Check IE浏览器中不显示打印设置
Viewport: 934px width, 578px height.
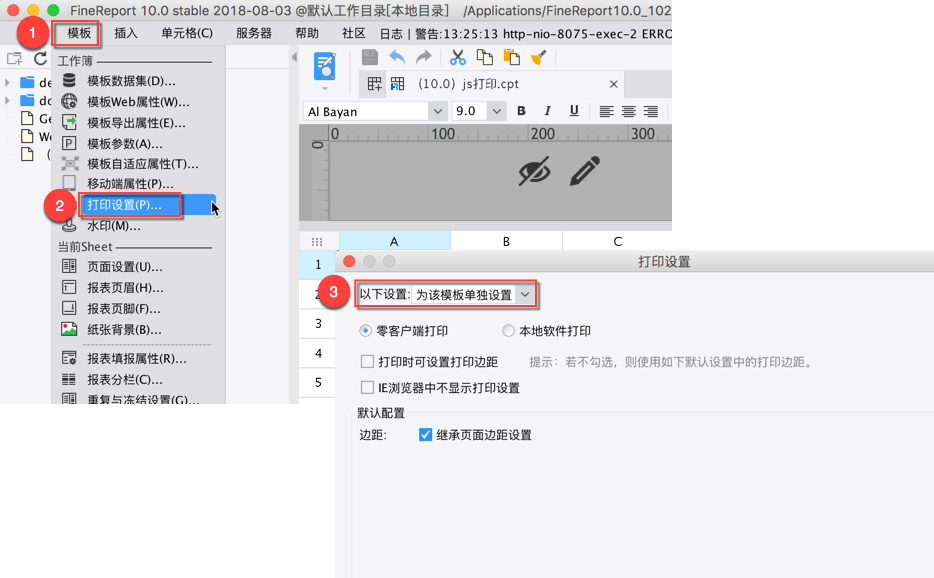click(x=368, y=388)
